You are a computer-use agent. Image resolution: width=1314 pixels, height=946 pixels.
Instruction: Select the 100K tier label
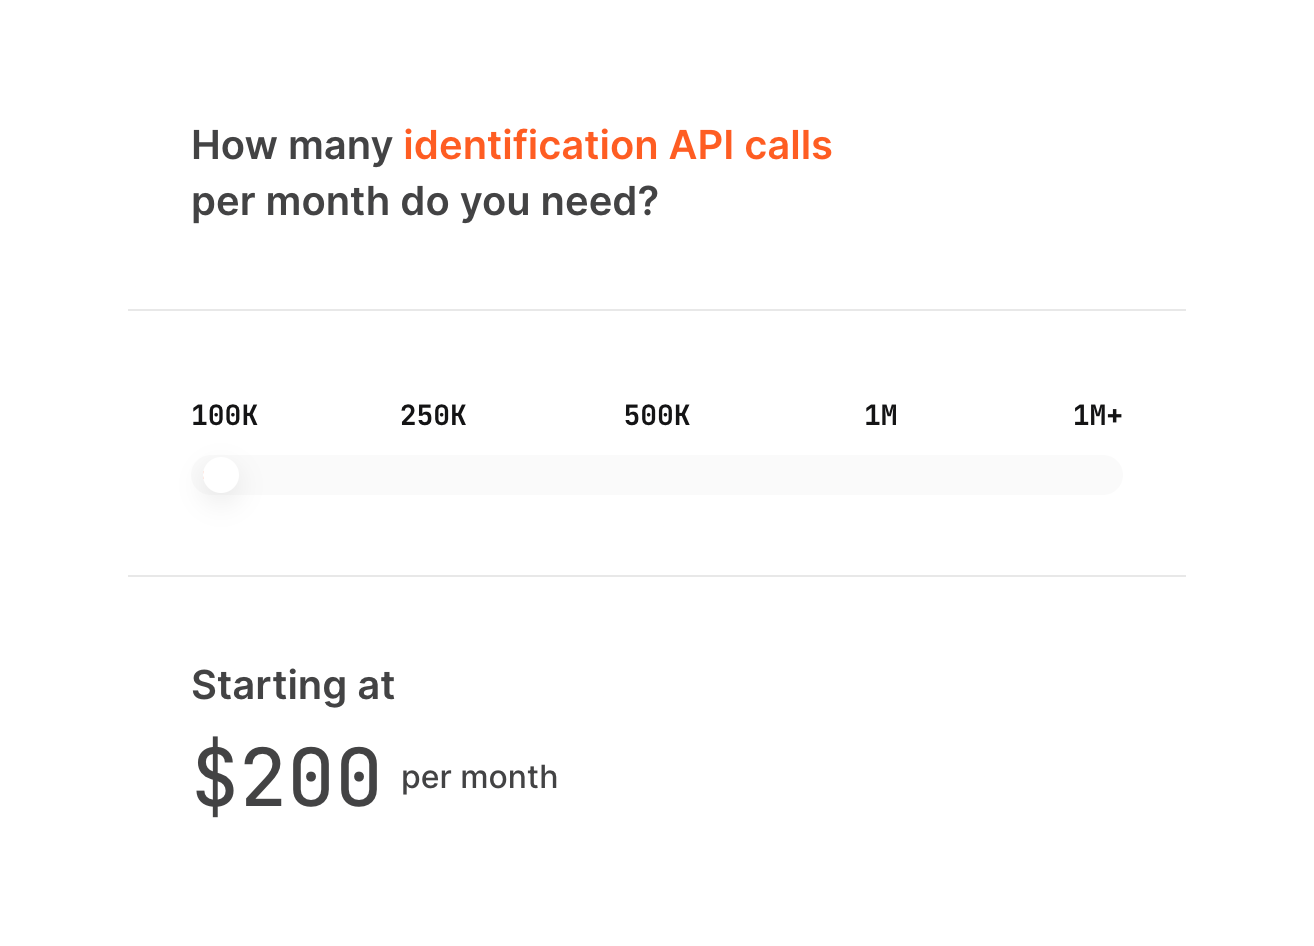224,416
